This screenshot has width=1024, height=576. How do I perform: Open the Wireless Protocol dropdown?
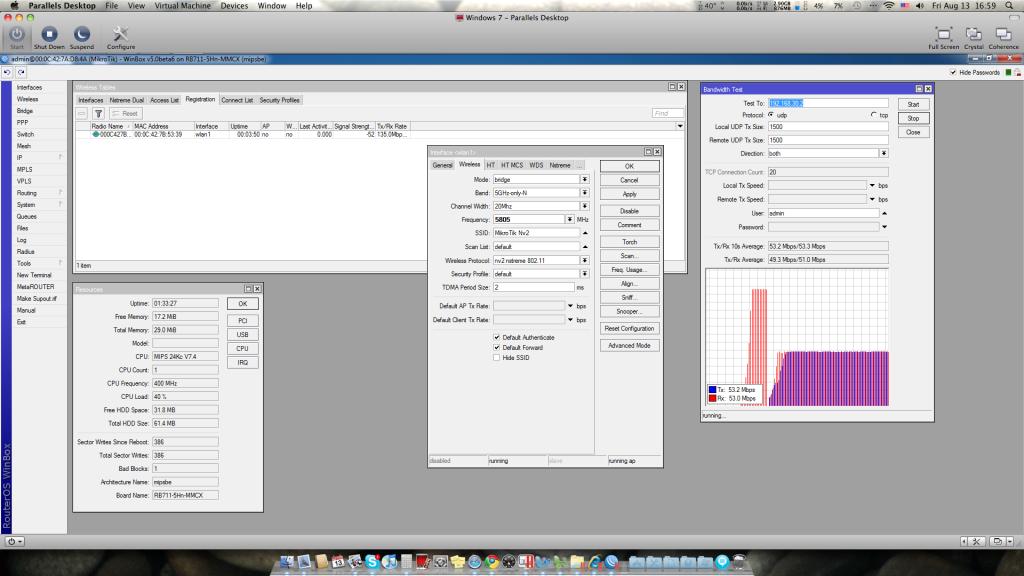(x=584, y=260)
